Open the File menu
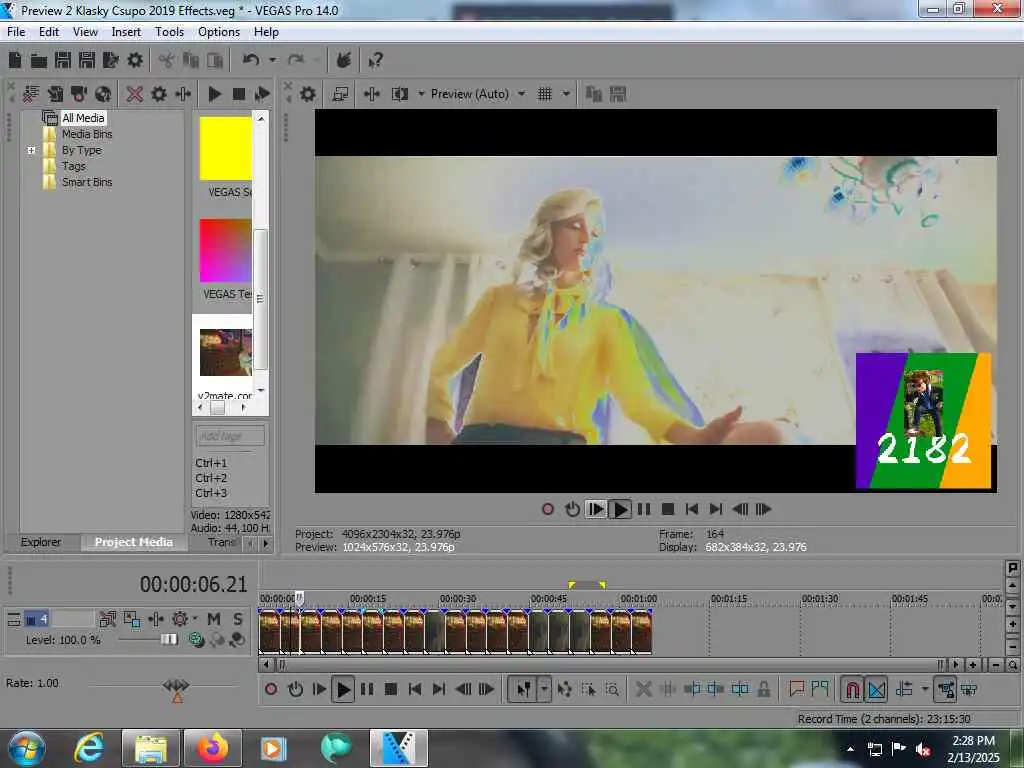This screenshot has height=768, width=1024. click(16, 31)
